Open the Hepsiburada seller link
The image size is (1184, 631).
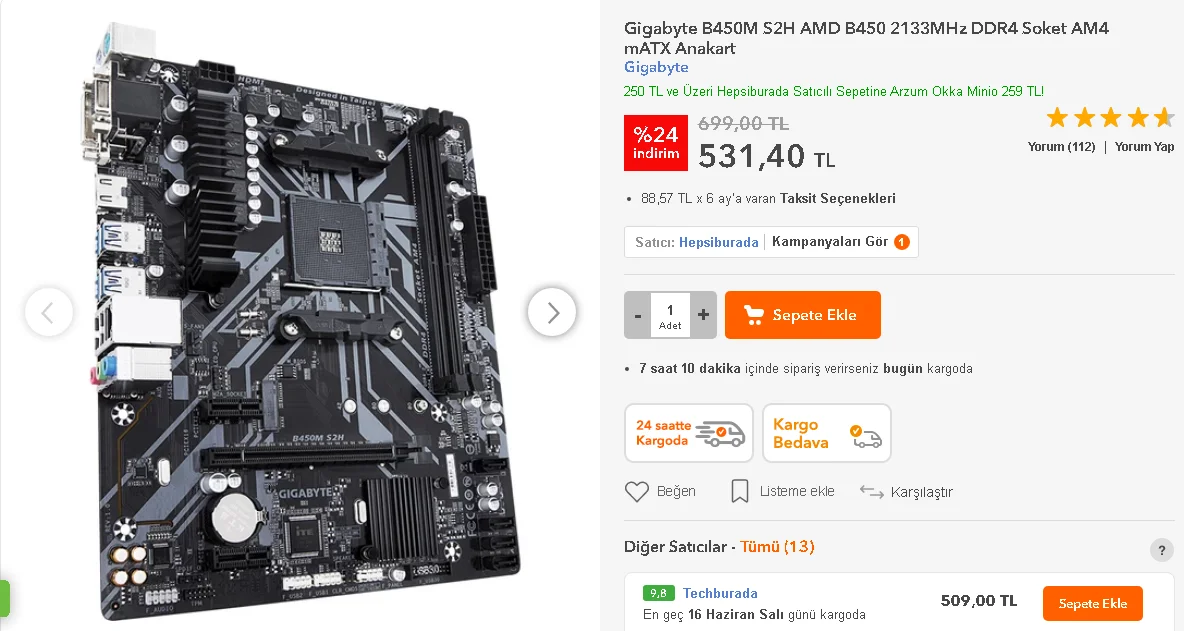tap(718, 242)
